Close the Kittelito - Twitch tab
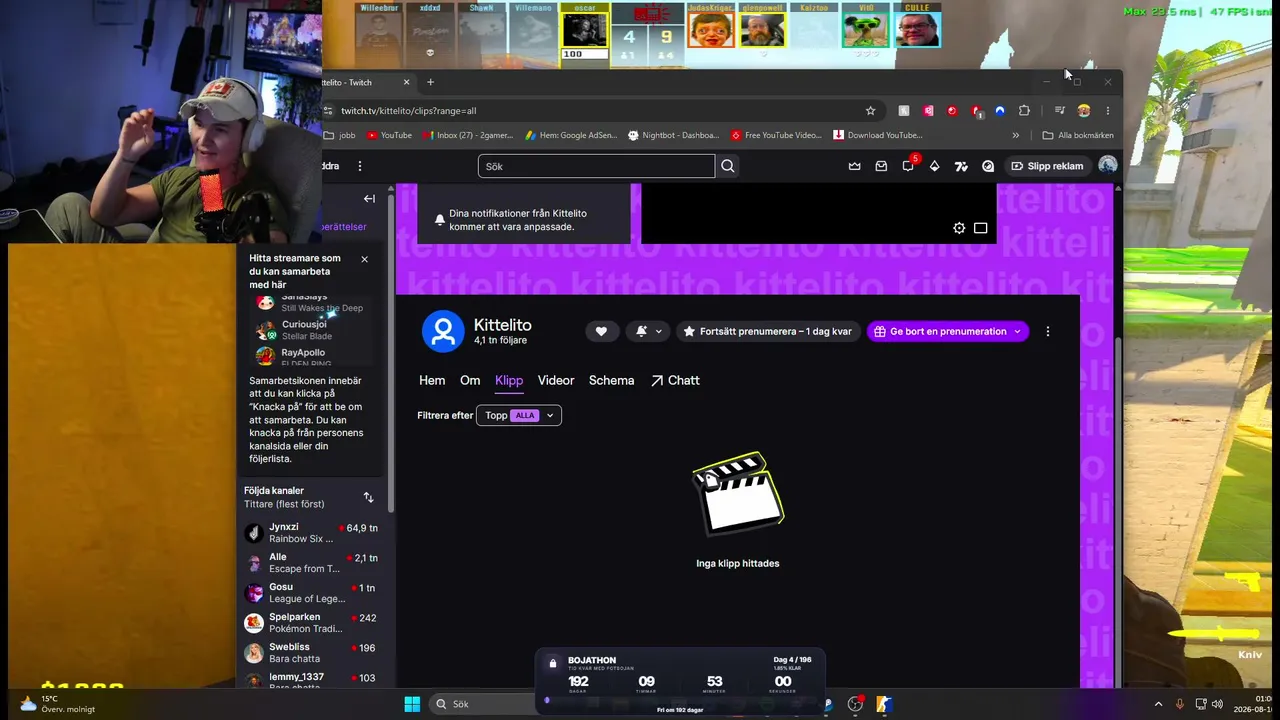Viewport: 1280px width, 720px height. point(406,82)
